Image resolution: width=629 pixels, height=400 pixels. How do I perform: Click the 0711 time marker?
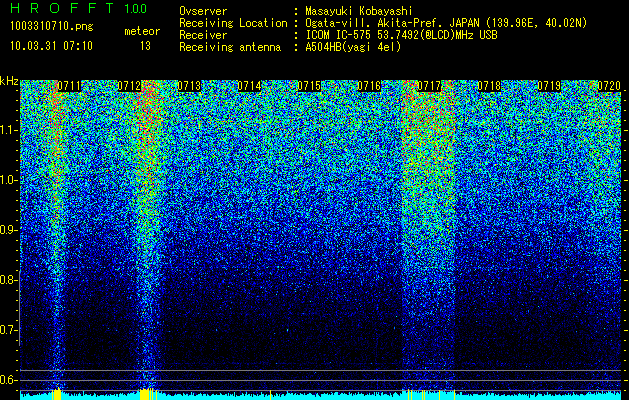tap(69, 86)
